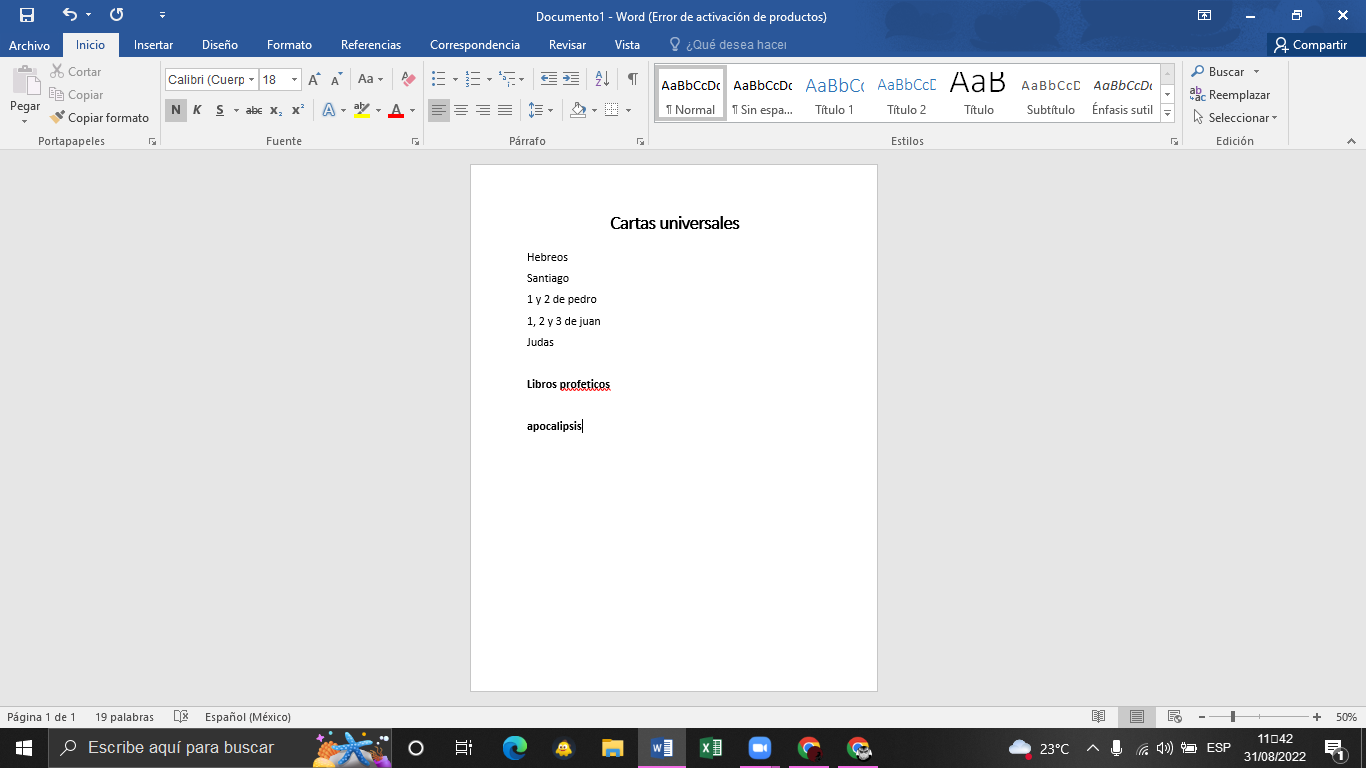Toggle strikethrough (abc) formatting
This screenshot has width=1366, height=768.
point(254,110)
